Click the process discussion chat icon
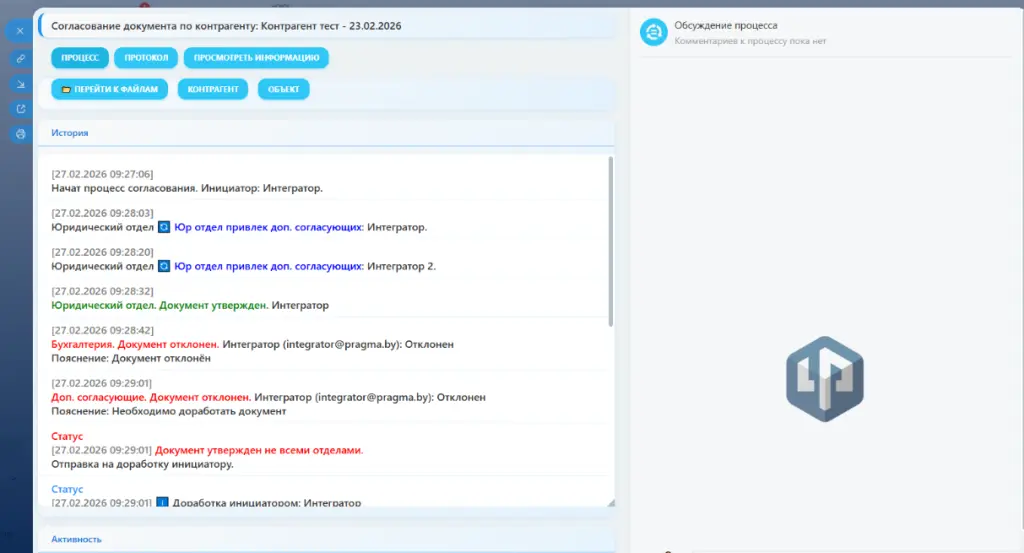Viewport: 1024px width, 553px height. point(654,32)
